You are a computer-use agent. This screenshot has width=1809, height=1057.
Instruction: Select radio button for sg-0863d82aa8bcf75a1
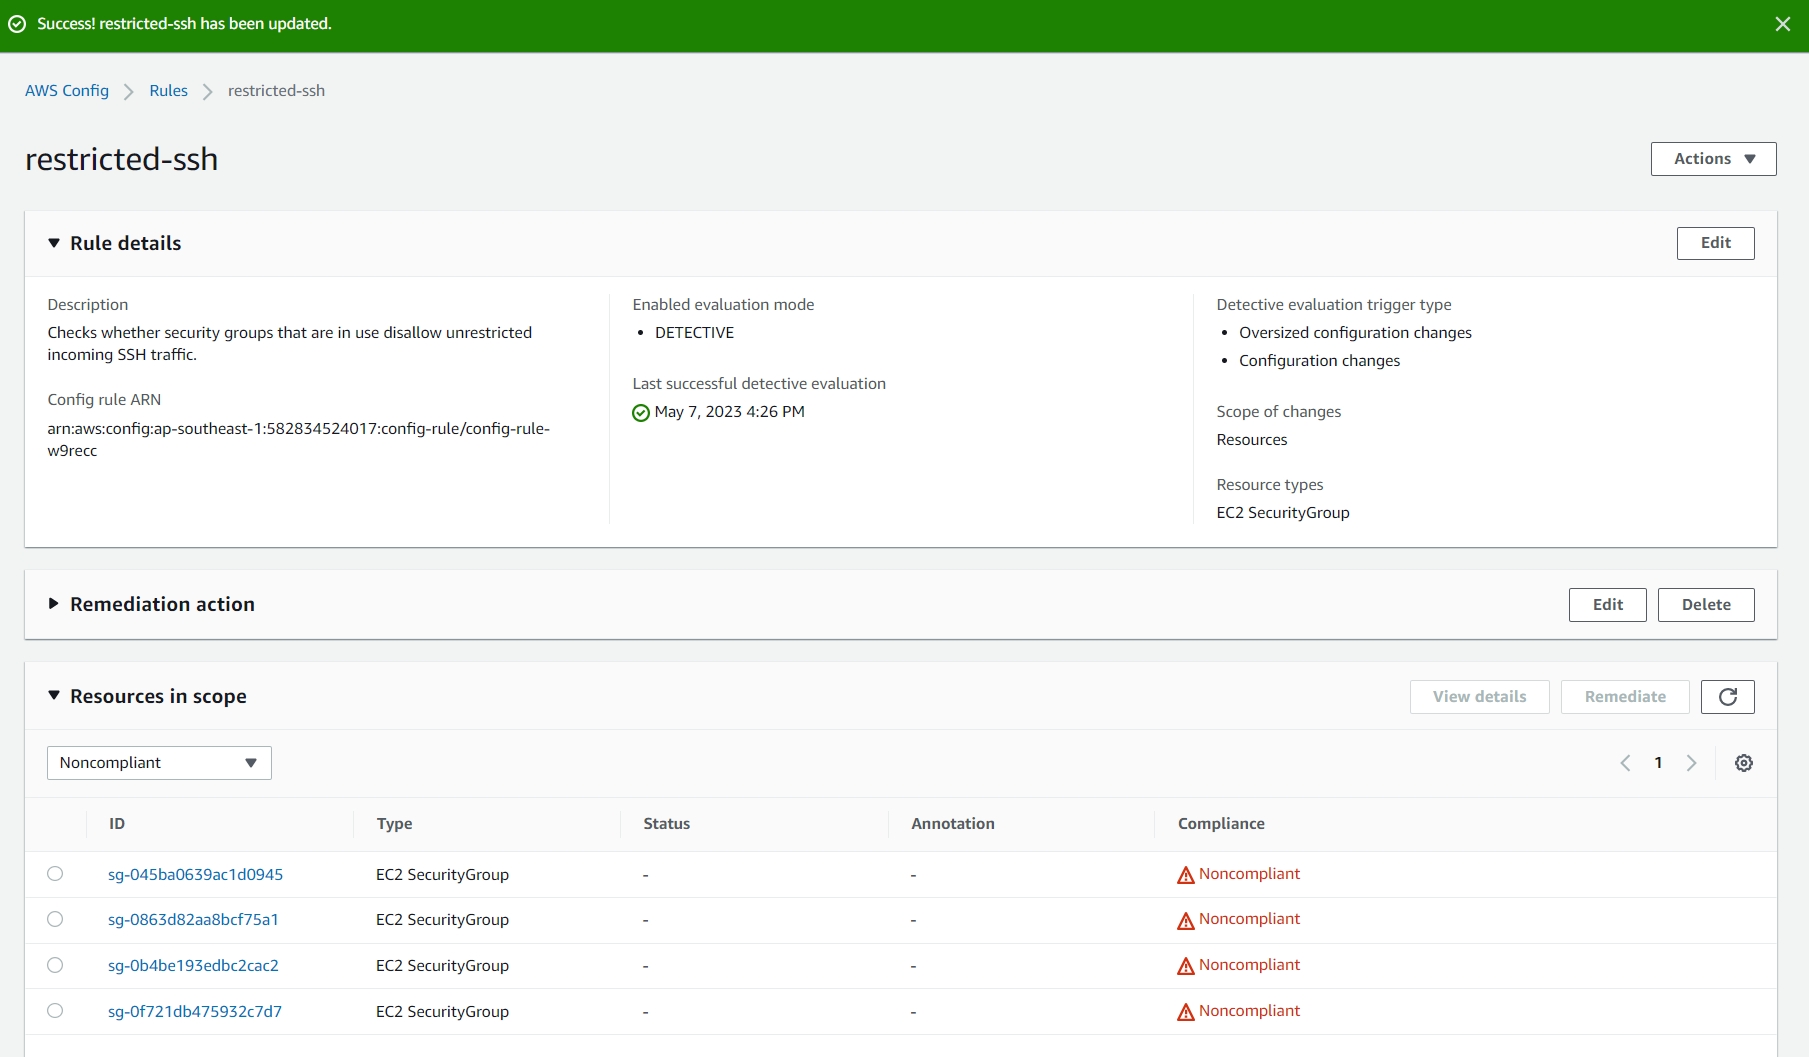[55, 919]
